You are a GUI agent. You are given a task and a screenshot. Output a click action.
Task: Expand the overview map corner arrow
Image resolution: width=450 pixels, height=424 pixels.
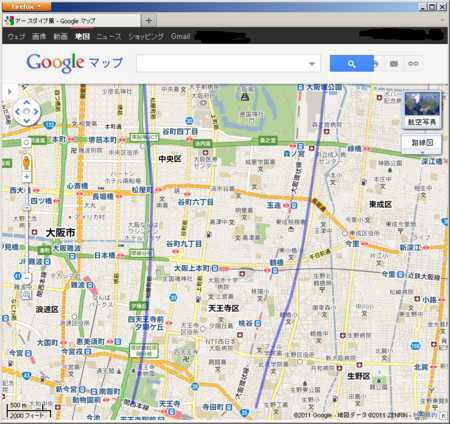tap(443, 416)
